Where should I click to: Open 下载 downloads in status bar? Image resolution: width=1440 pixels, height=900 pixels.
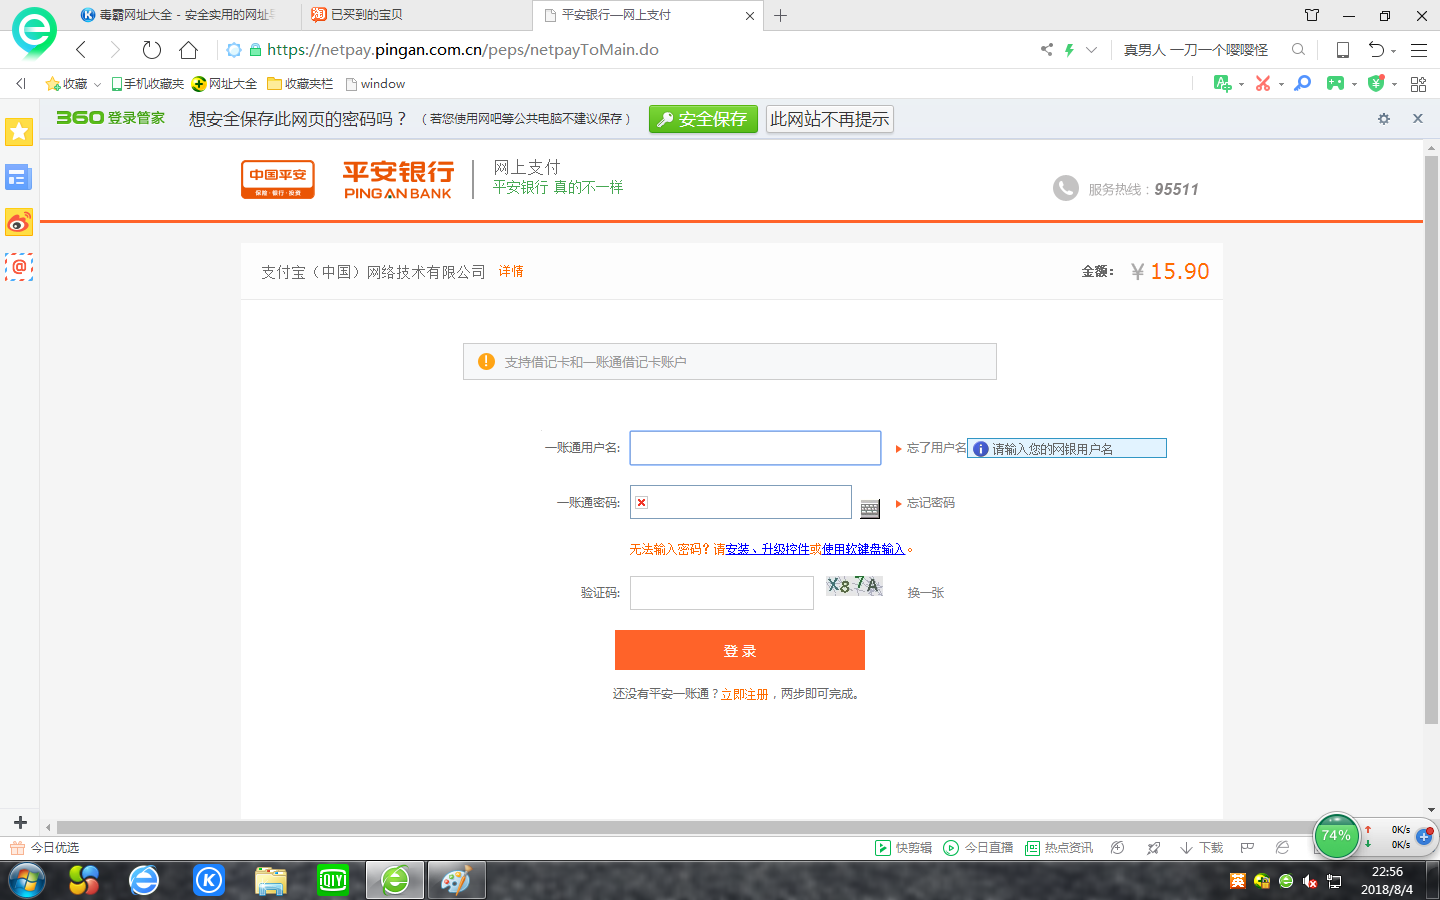(1202, 848)
